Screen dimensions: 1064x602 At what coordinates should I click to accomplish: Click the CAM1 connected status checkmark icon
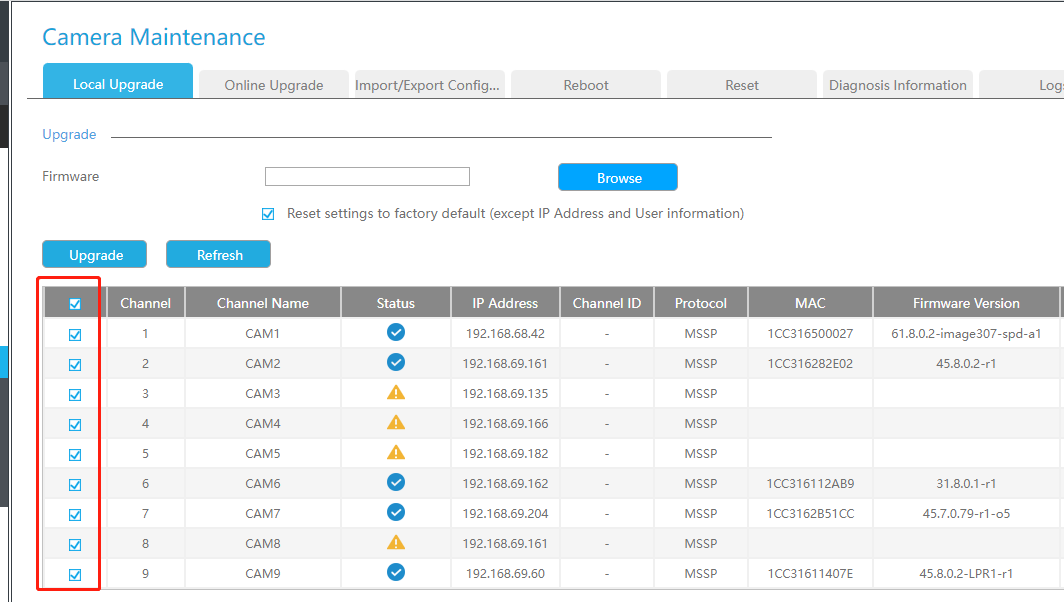(396, 333)
